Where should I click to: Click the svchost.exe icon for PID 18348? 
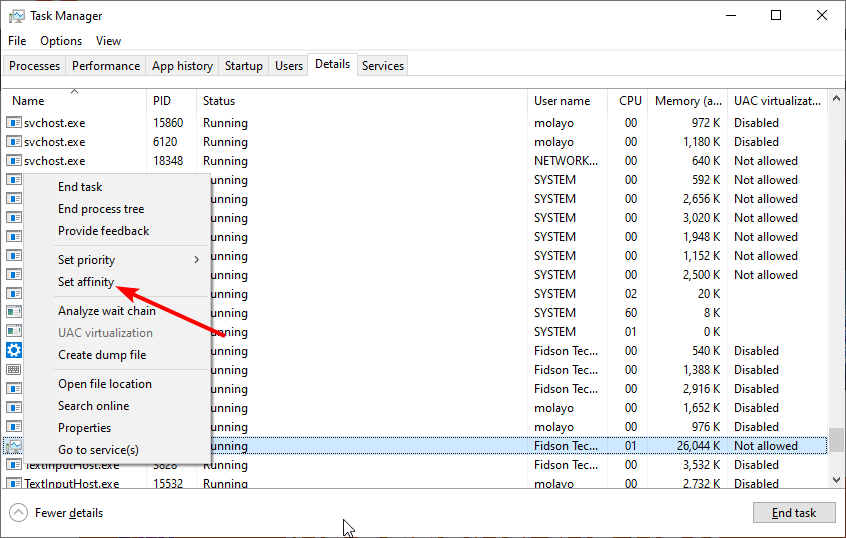coord(14,161)
